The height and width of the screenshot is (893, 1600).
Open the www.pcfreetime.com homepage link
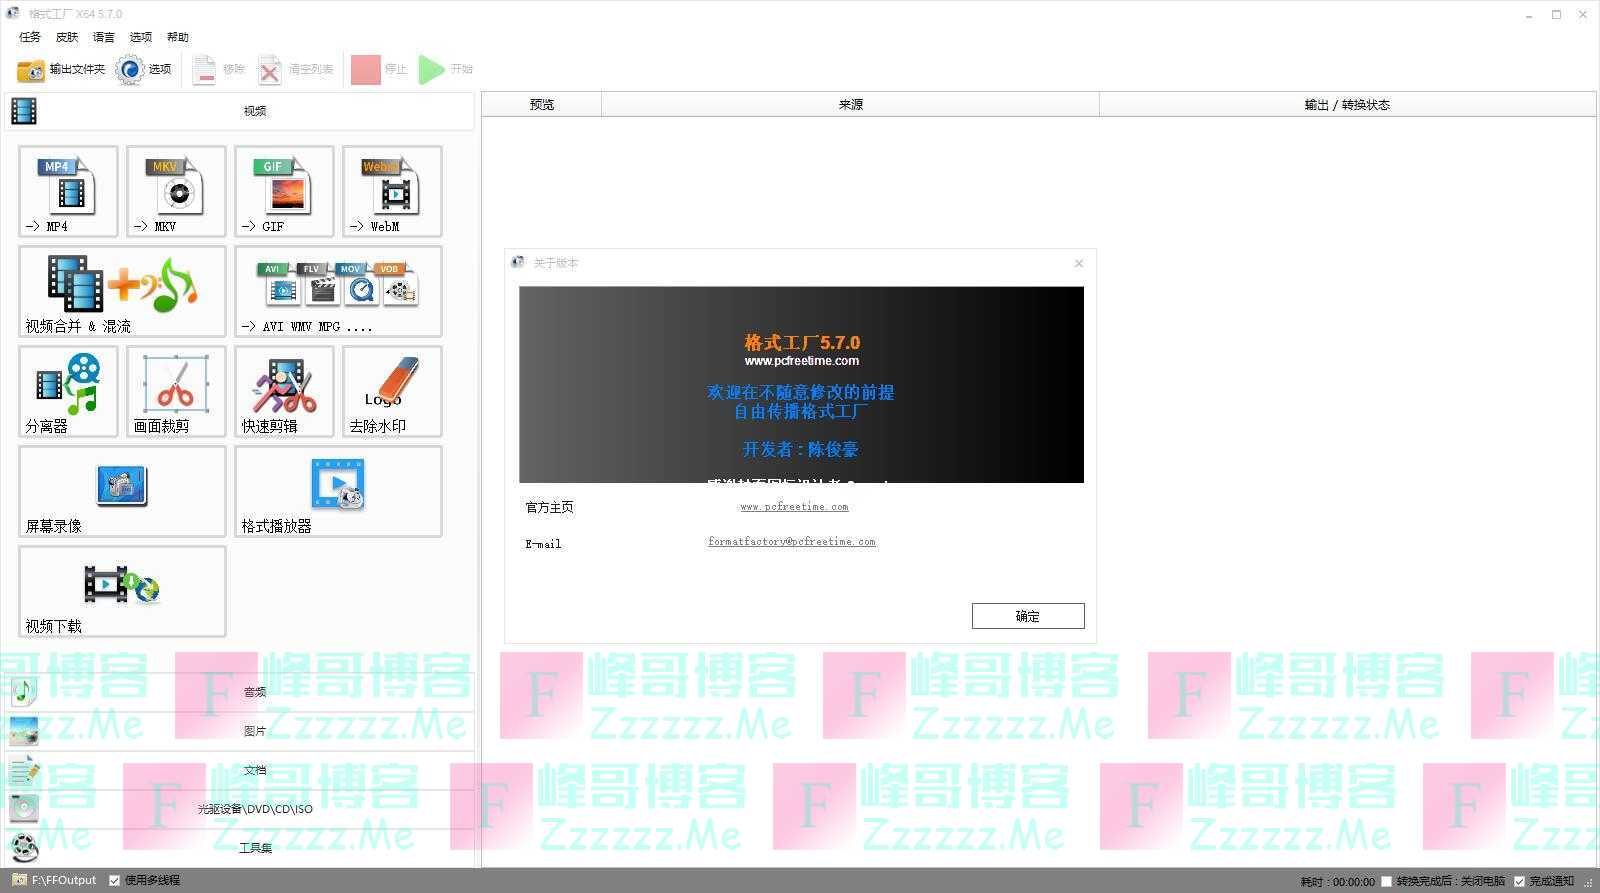(794, 507)
